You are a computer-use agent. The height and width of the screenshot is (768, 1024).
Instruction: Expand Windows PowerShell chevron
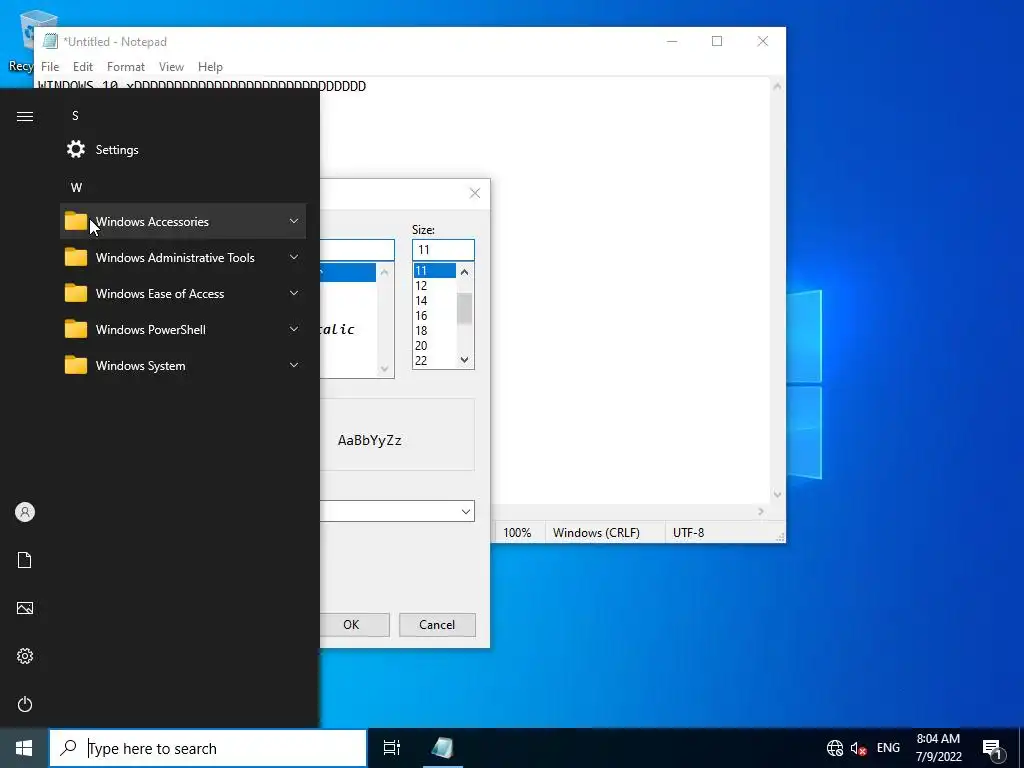point(294,329)
